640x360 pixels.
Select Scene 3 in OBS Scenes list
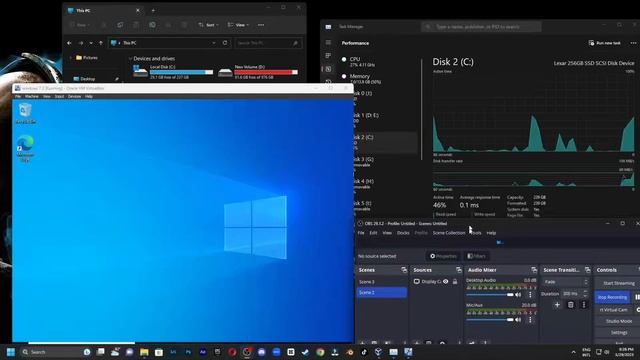click(382, 282)
